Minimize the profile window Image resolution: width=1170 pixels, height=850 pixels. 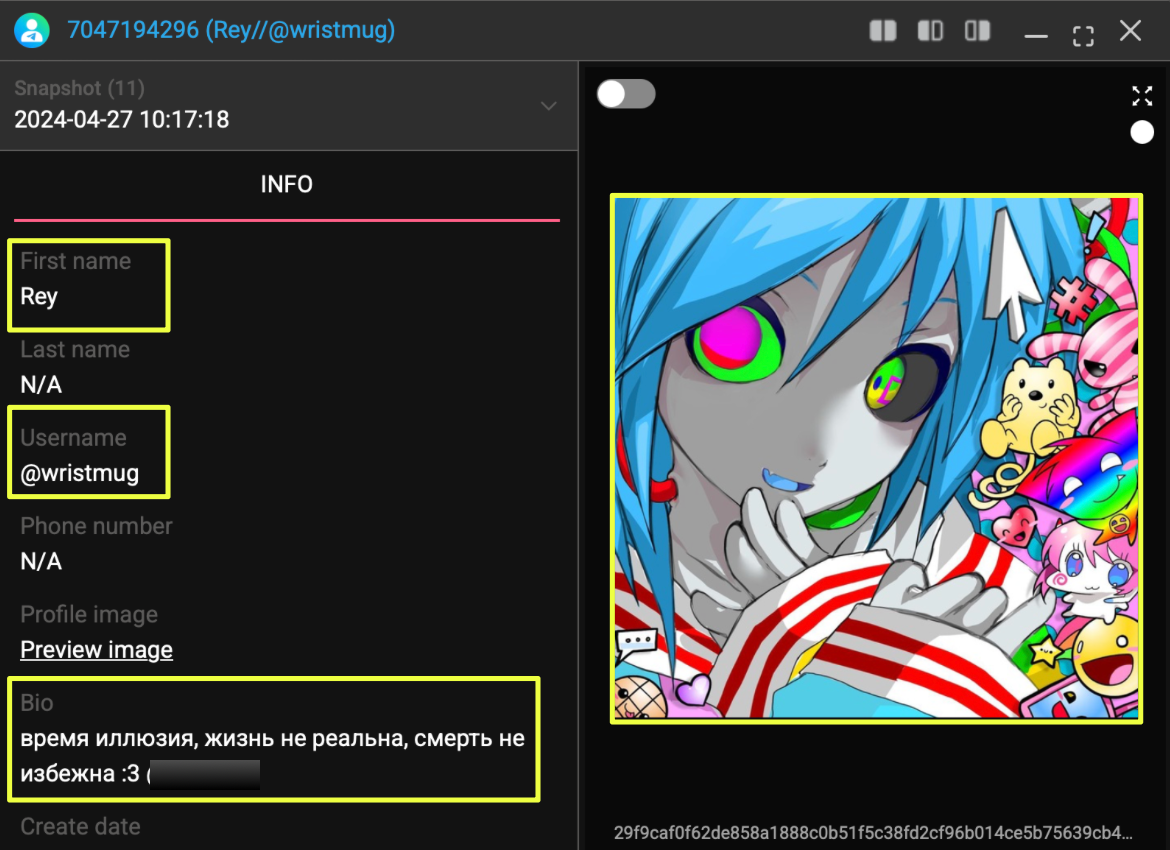tap(1036, 36)
